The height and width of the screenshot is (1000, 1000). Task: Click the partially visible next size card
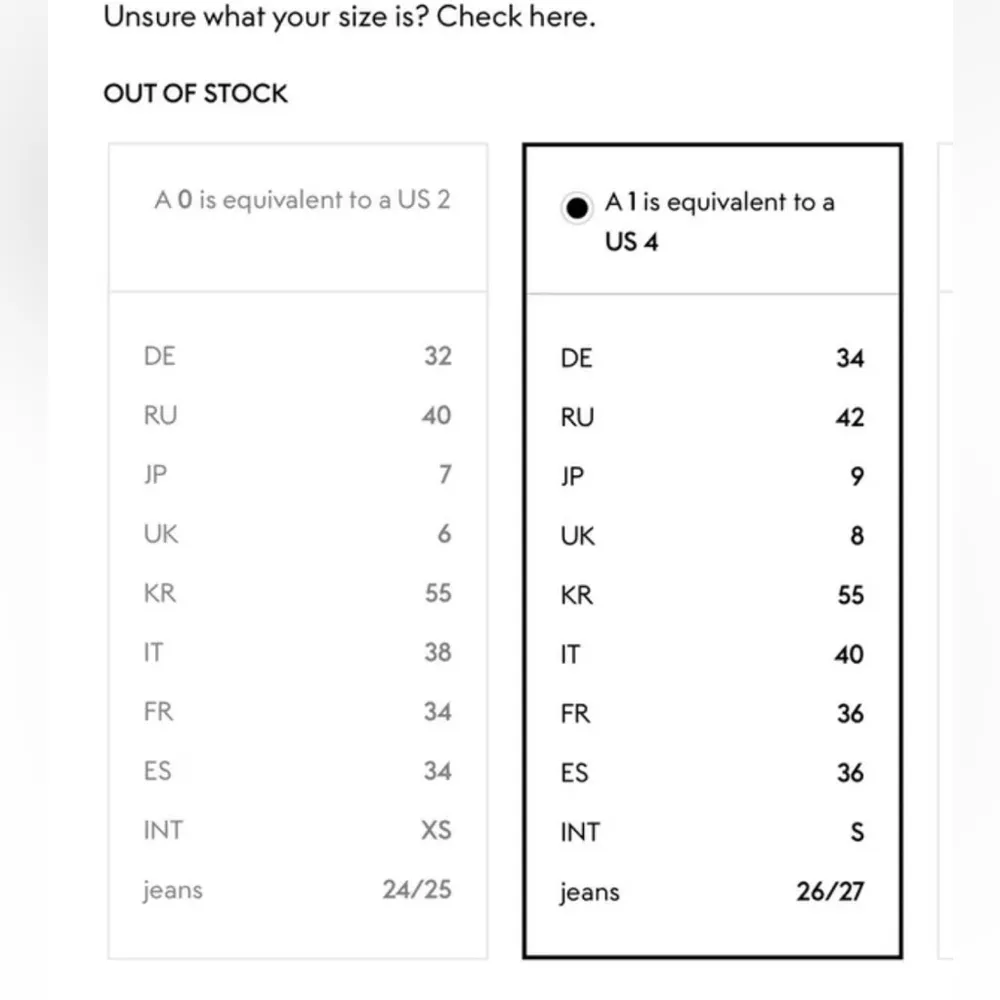[x=944, y=550]
